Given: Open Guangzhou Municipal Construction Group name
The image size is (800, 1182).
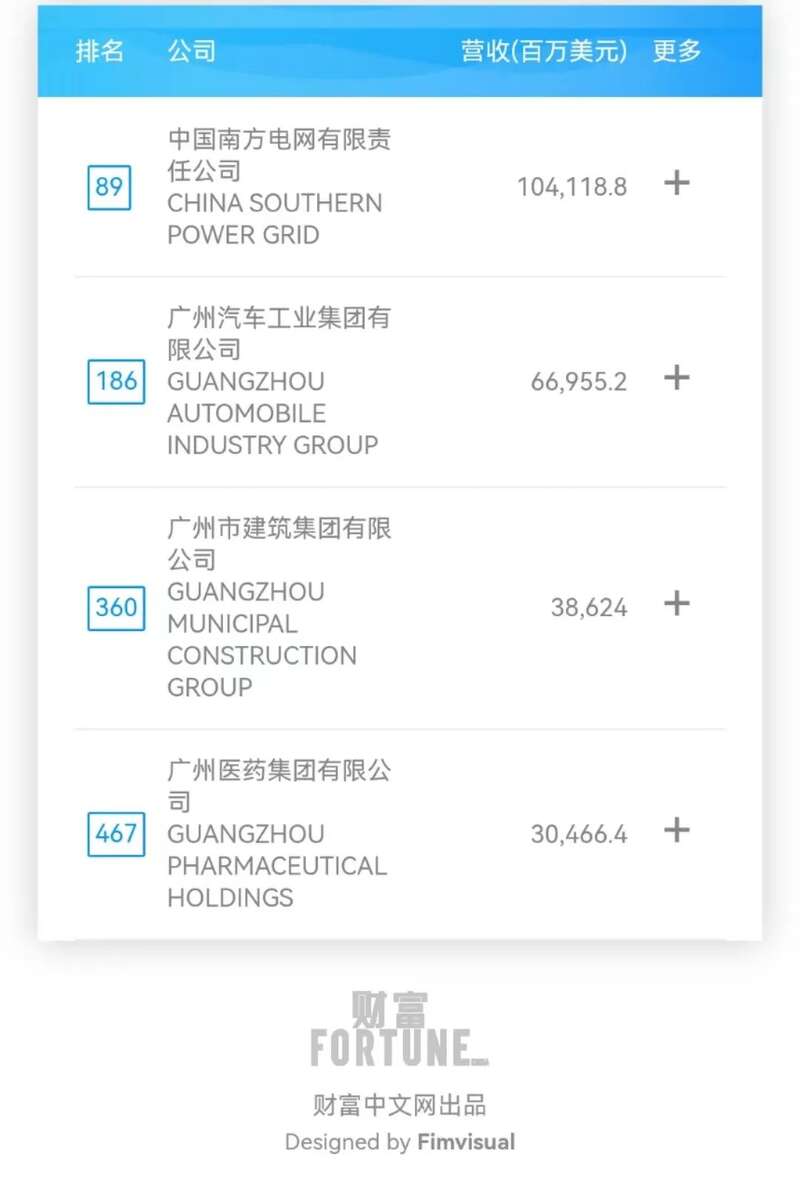Looking at the screenshot, I should [x=275, y=607].
